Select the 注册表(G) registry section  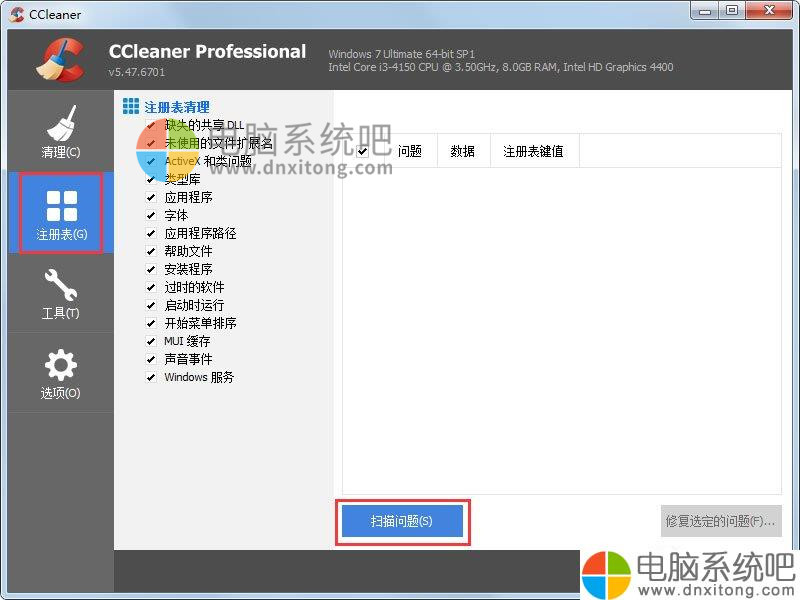click(x=61, y=213)
